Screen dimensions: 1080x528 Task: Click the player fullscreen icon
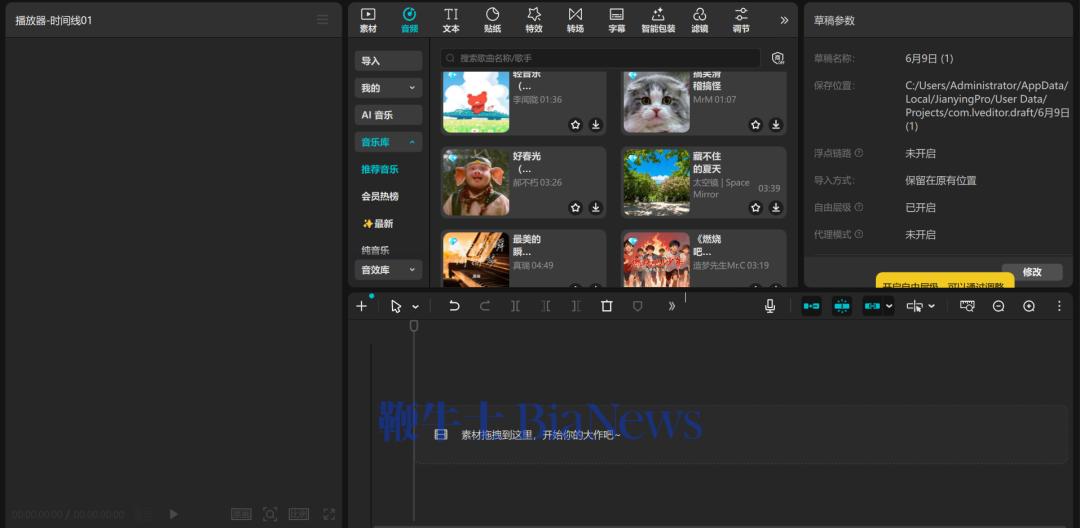(x=329, y=514)
